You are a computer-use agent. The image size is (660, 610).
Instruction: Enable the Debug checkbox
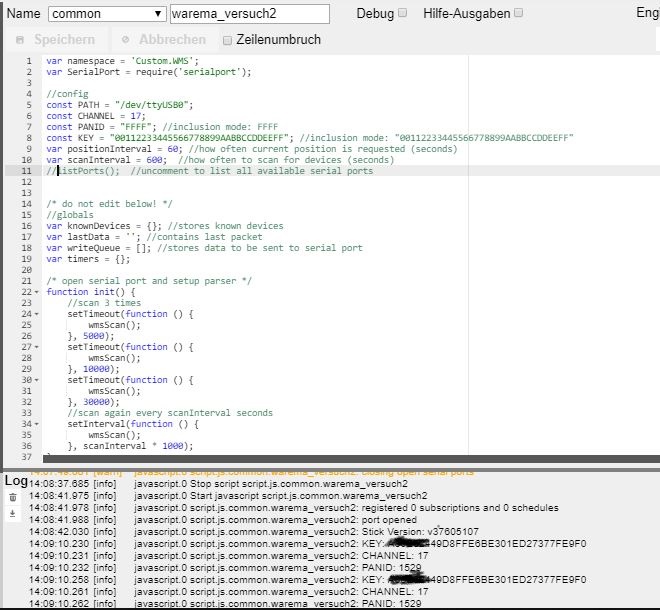(x=403, y=13)
